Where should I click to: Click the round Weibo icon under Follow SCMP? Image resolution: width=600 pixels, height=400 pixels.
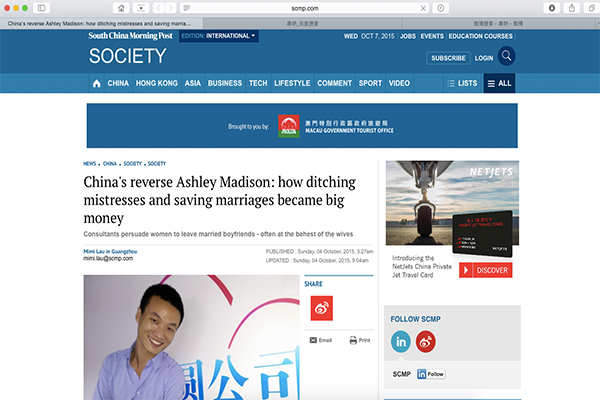[x=426, y=341]
